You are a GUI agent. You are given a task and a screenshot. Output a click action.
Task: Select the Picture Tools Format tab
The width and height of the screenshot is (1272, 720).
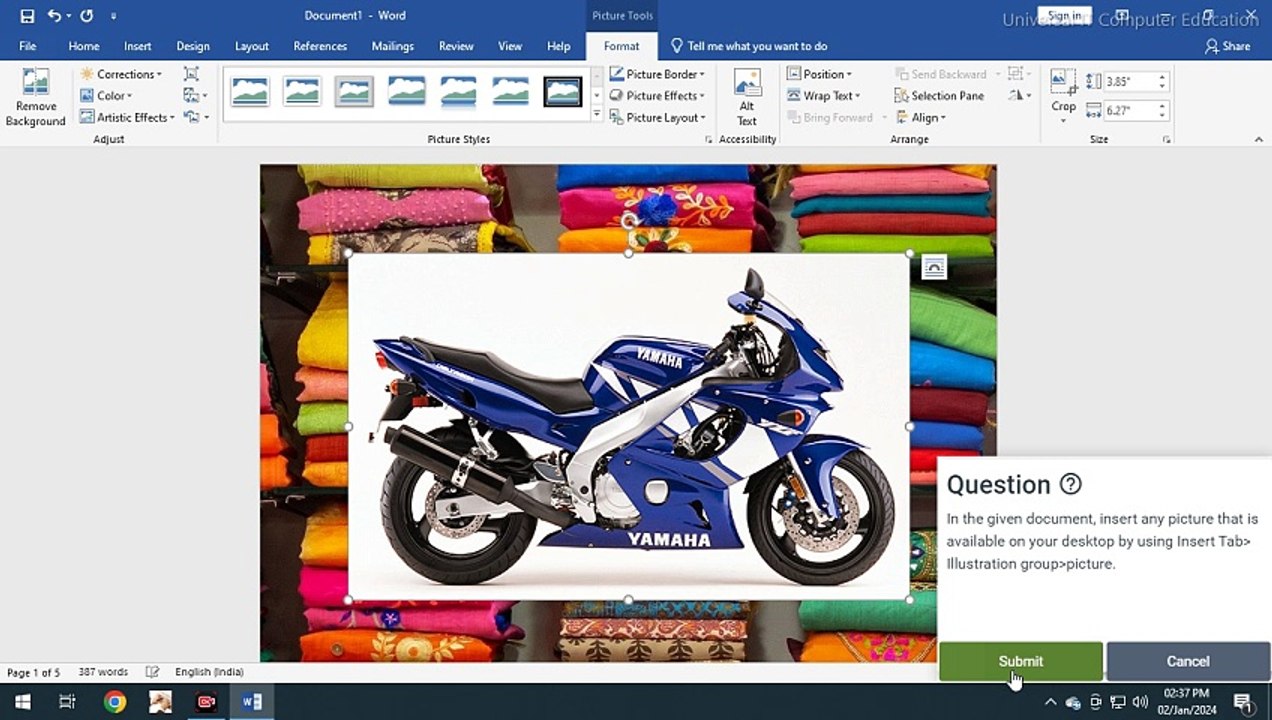(621, 46)
